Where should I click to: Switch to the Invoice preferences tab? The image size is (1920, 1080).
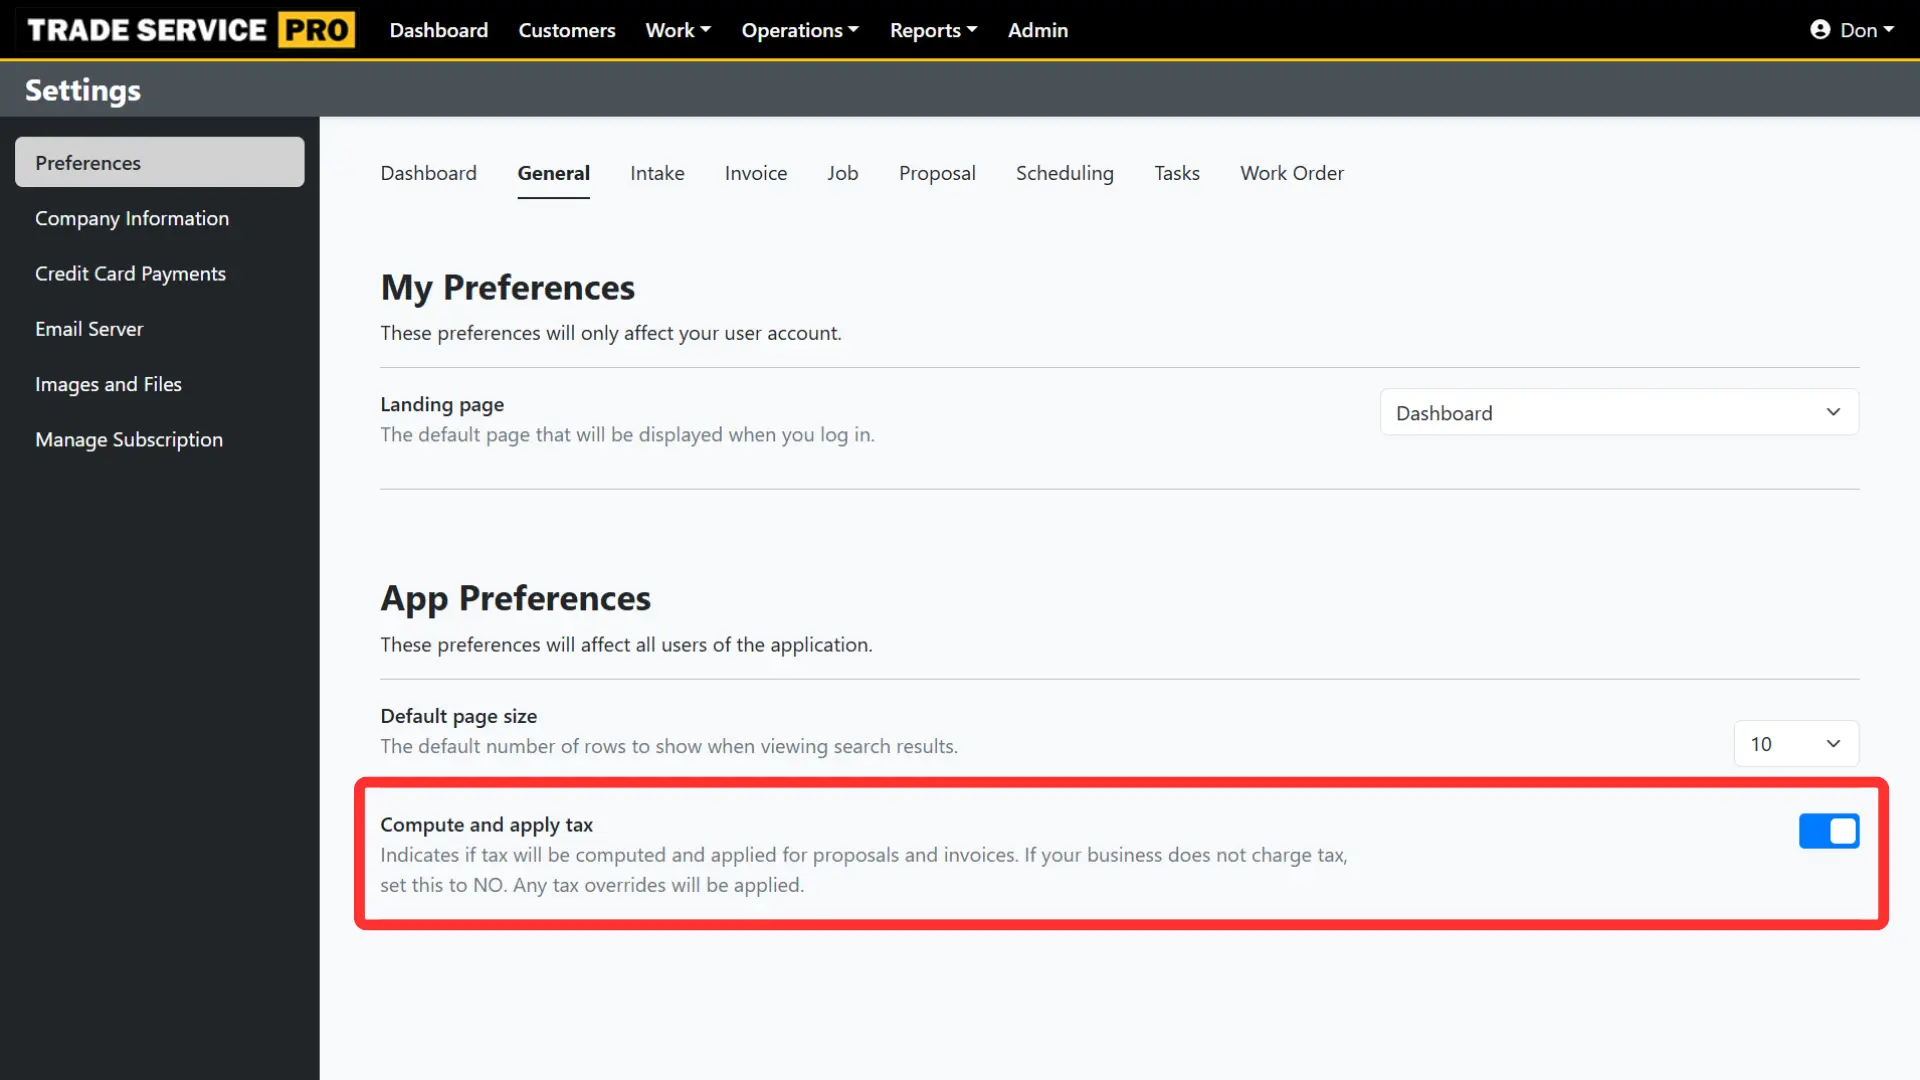756,173
